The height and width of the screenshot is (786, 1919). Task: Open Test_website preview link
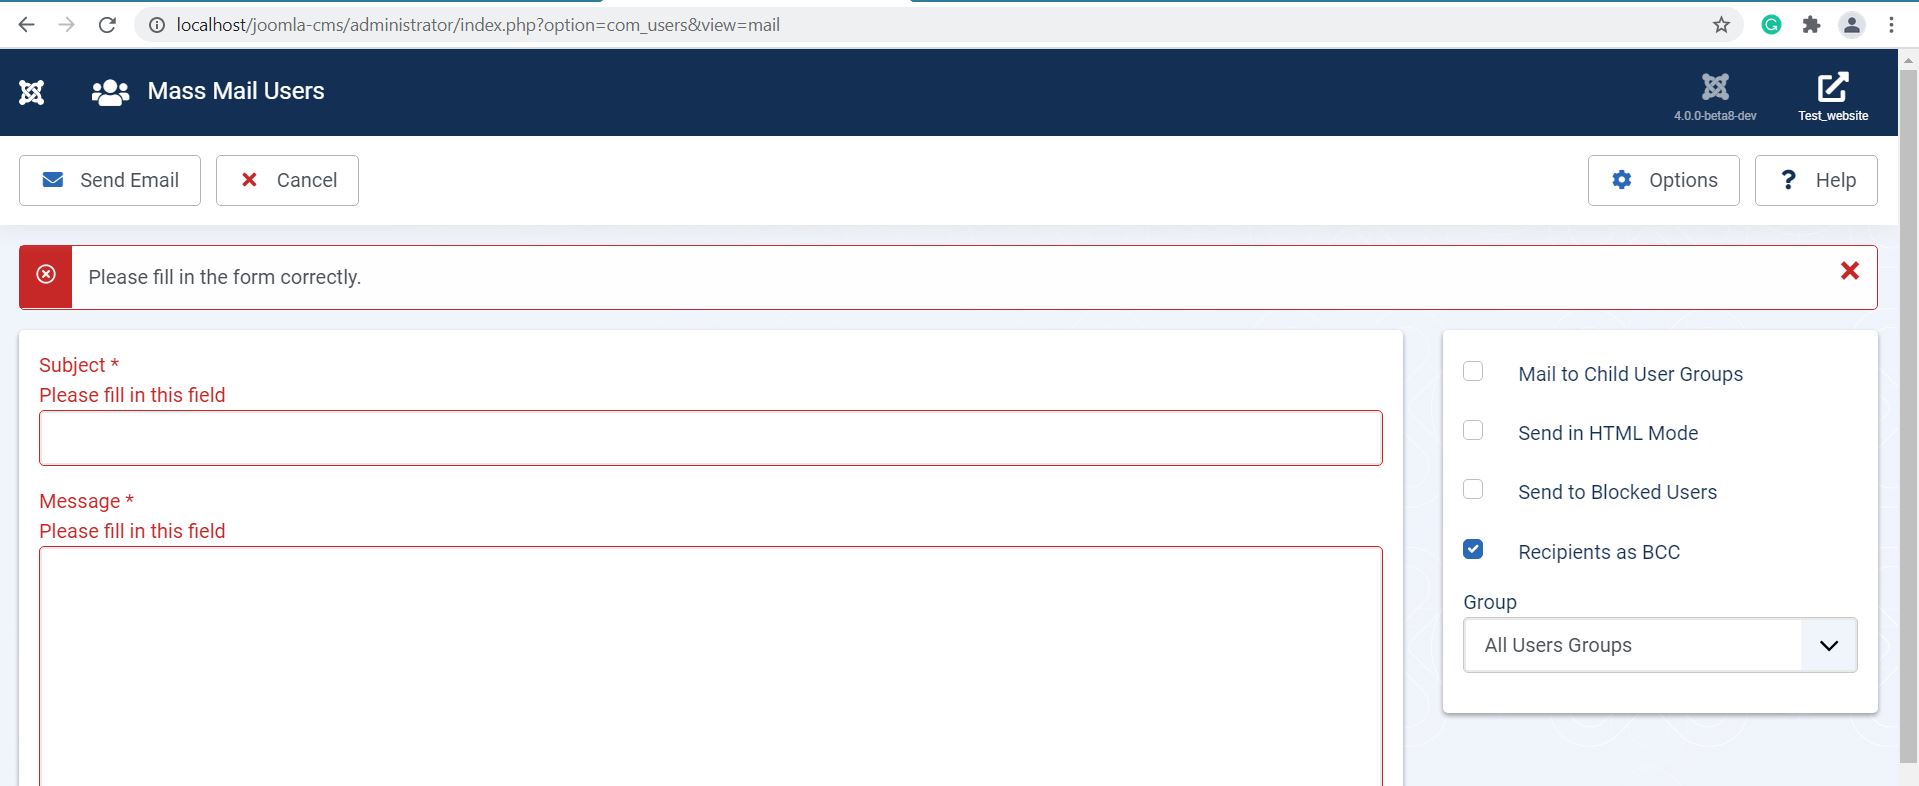coord(1833,97)
